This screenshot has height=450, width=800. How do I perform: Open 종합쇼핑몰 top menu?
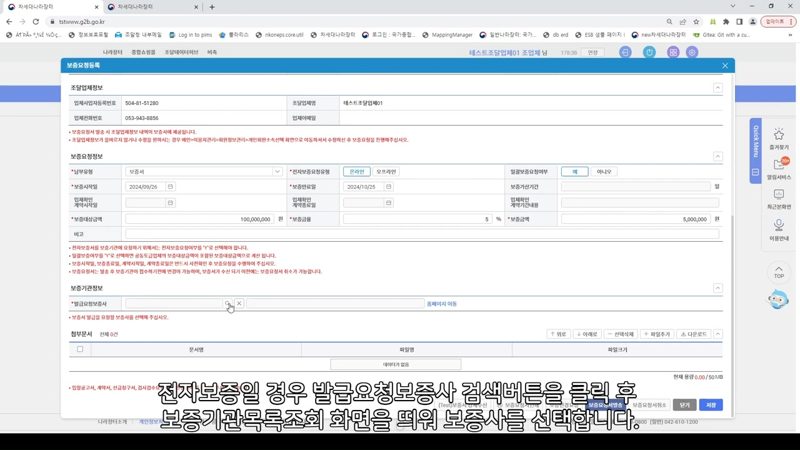coord(143,52)
